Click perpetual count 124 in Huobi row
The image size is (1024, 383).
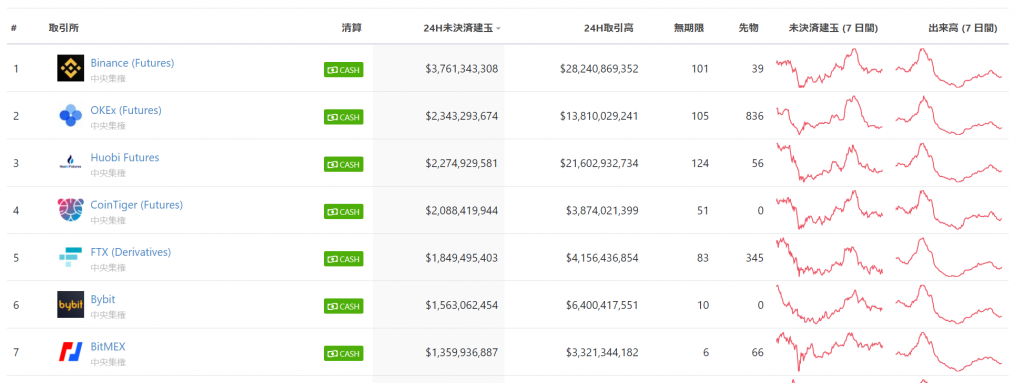(700, 163)
